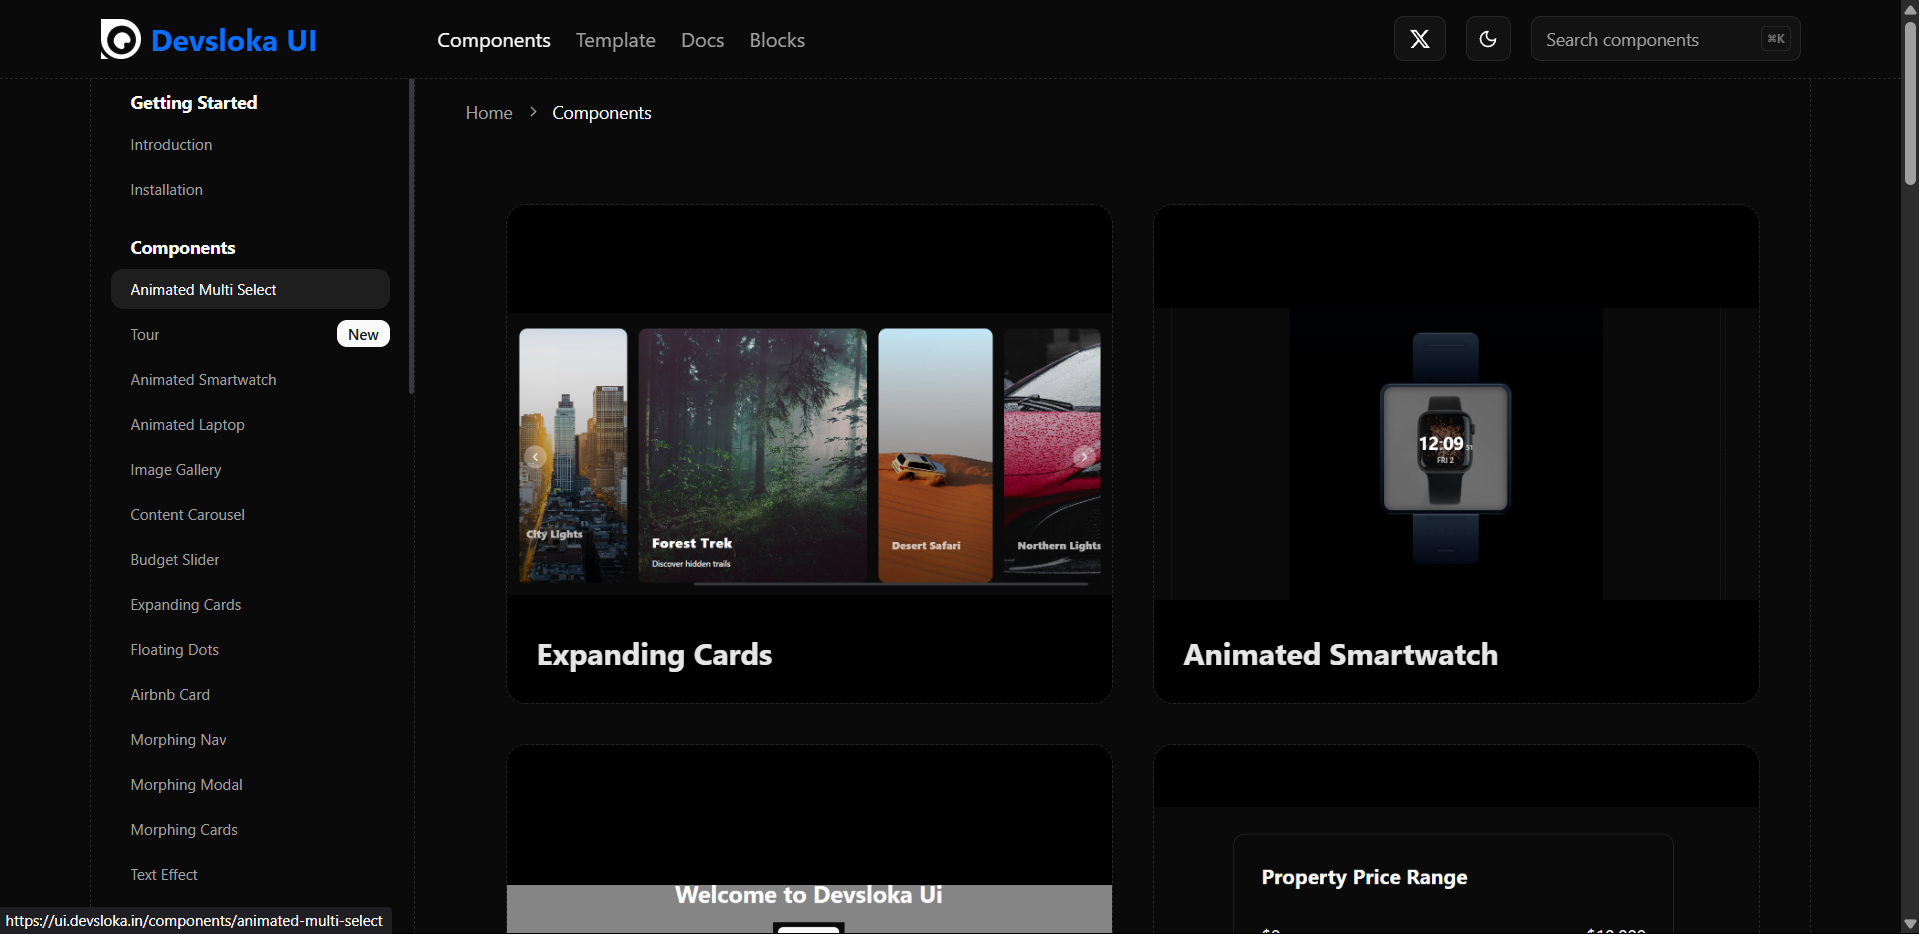Click next arrow on Expanding Cards carousel
1919x934 pixels.
(x=1083, y=457)
